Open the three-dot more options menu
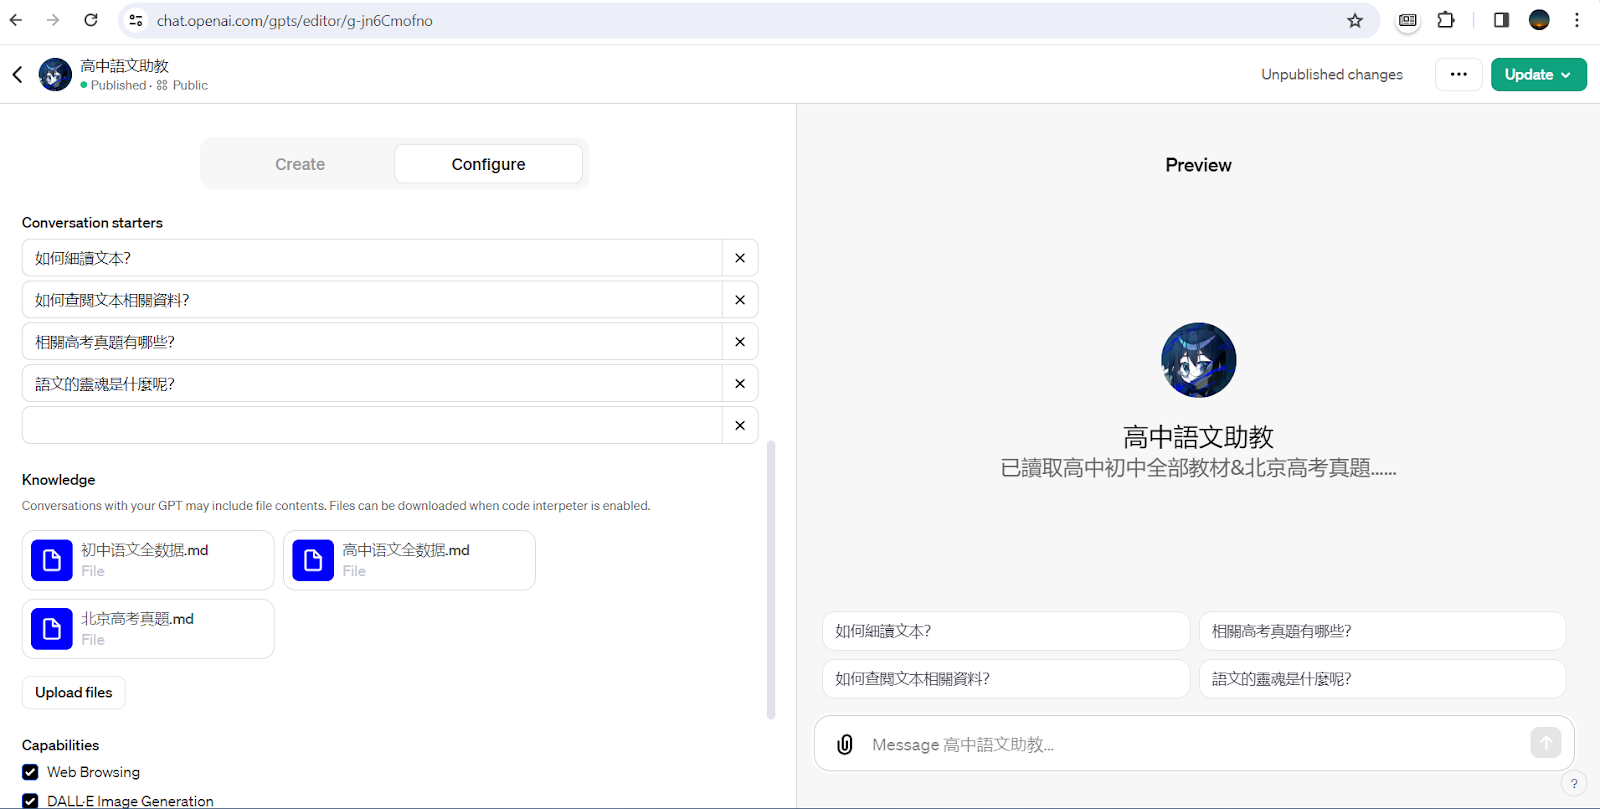The width and height of the screenshot is (1600, 809). [x=1458, y=75]
